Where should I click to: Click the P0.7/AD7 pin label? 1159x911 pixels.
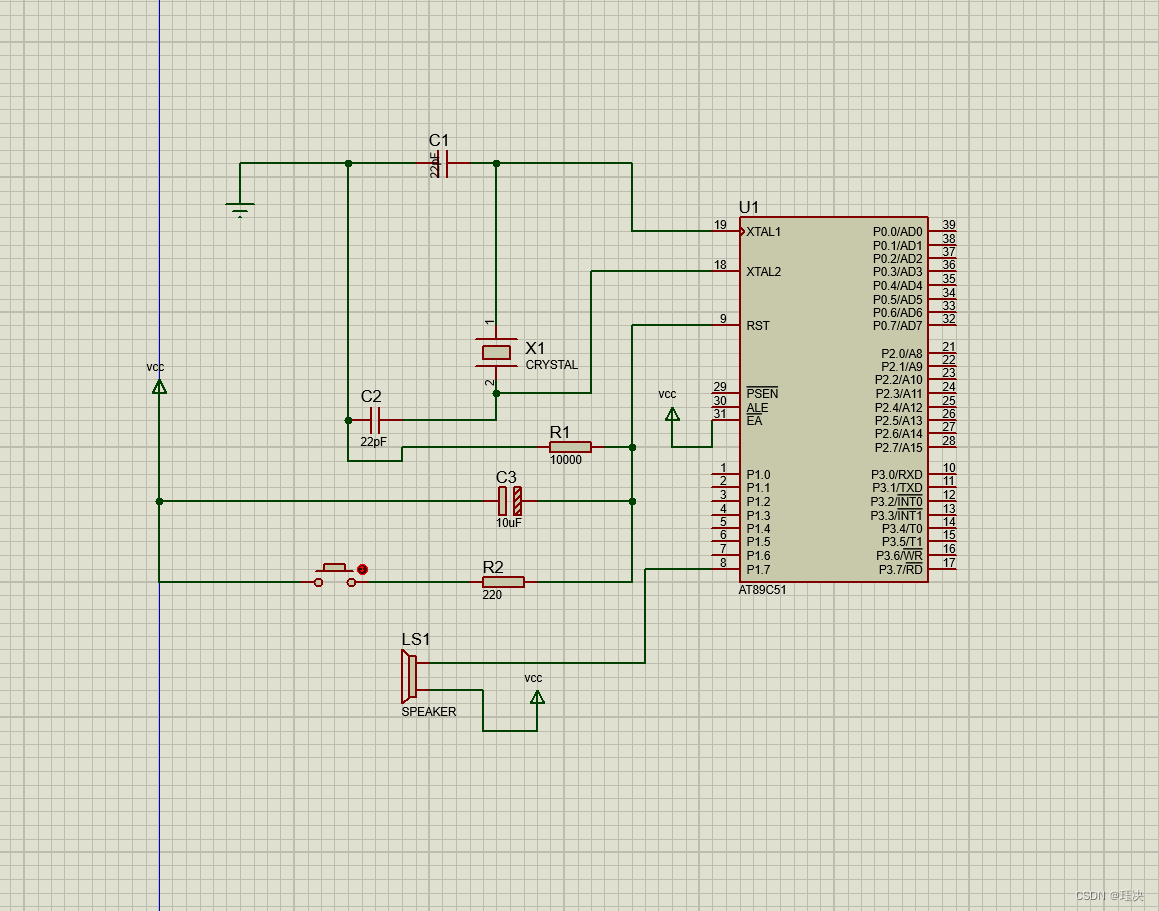pos(897,325)
